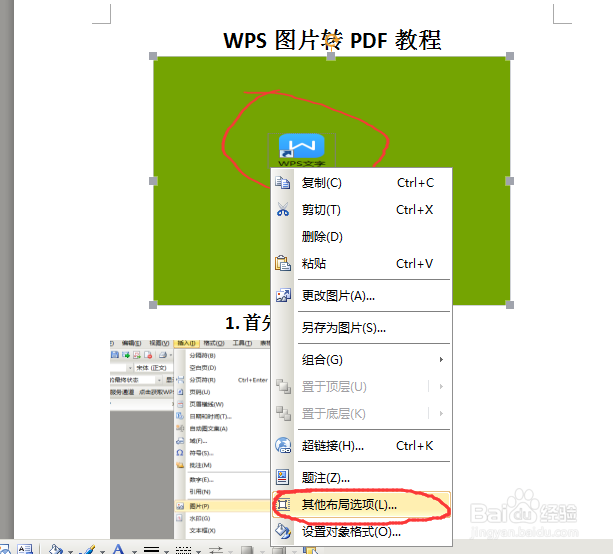
Task: Open the line color dropdown arrow
Action: pyautogui.click(x=102, y=551)
